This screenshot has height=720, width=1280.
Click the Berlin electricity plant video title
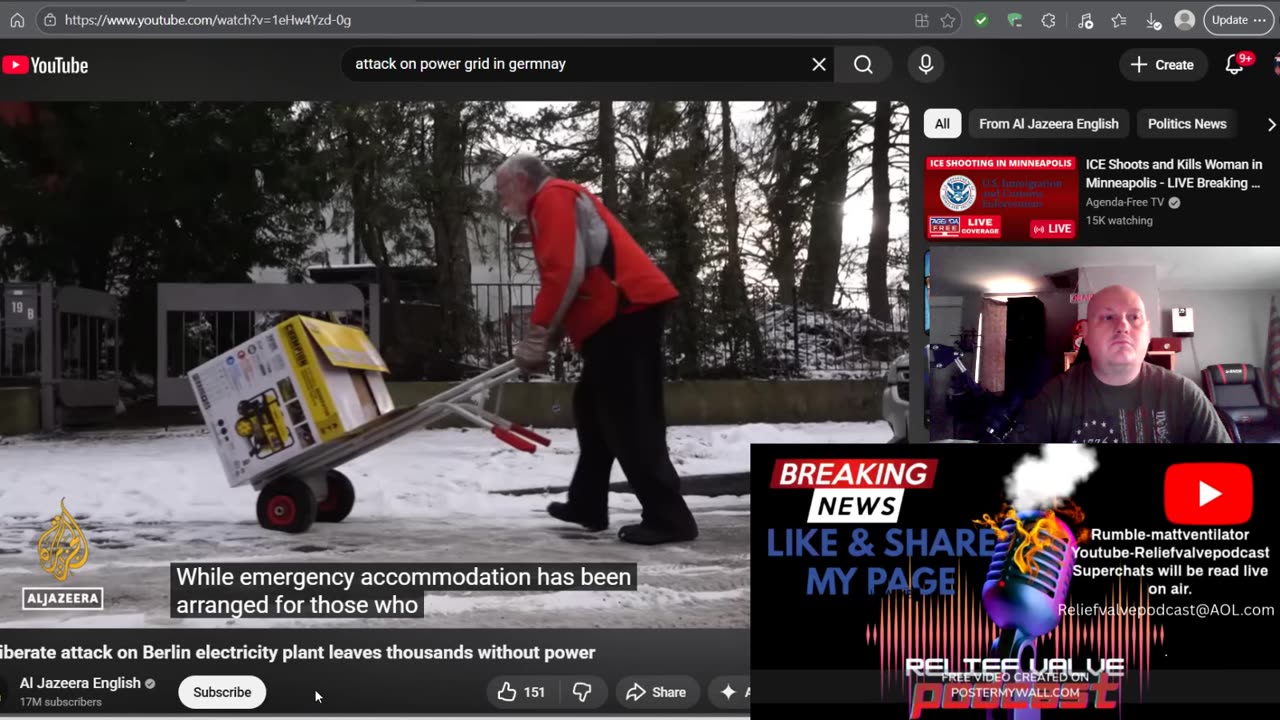pos(298,652)
